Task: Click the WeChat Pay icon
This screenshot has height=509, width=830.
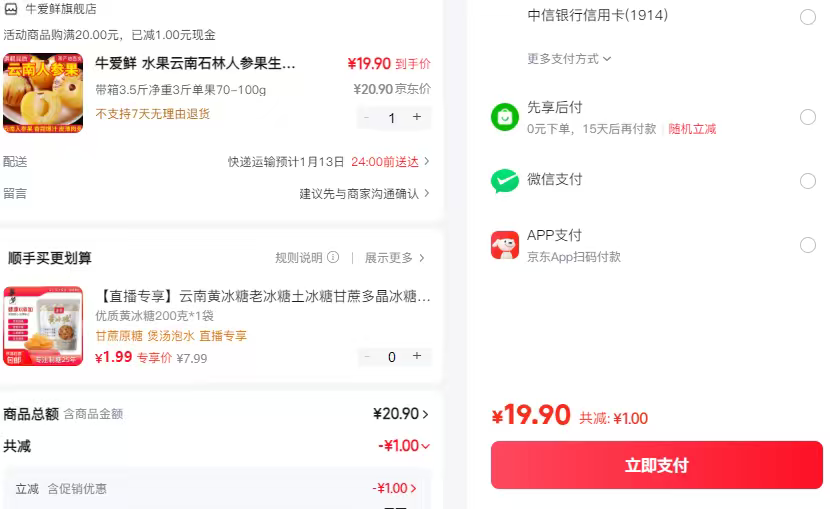Action: coord(505,181)
